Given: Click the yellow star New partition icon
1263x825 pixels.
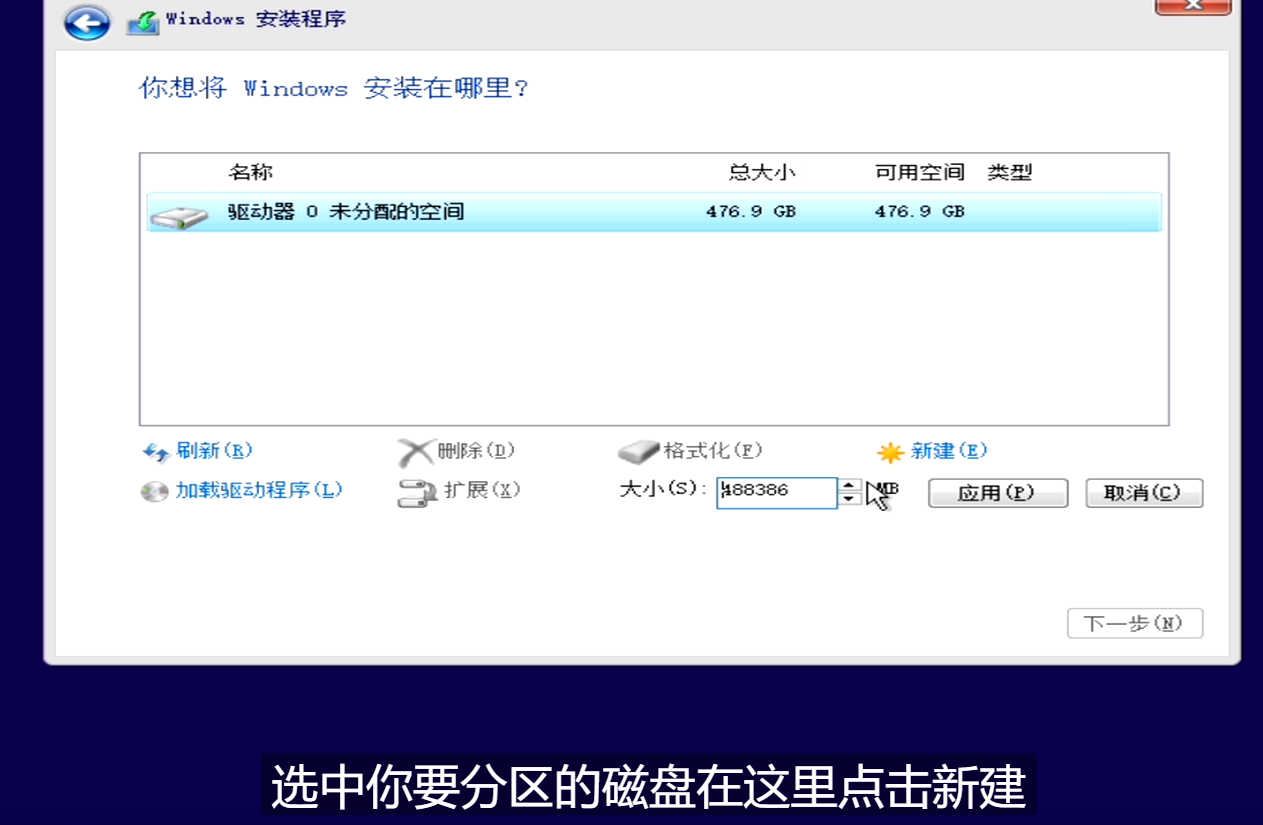Looking at the screenshot, I should point(889,451).
